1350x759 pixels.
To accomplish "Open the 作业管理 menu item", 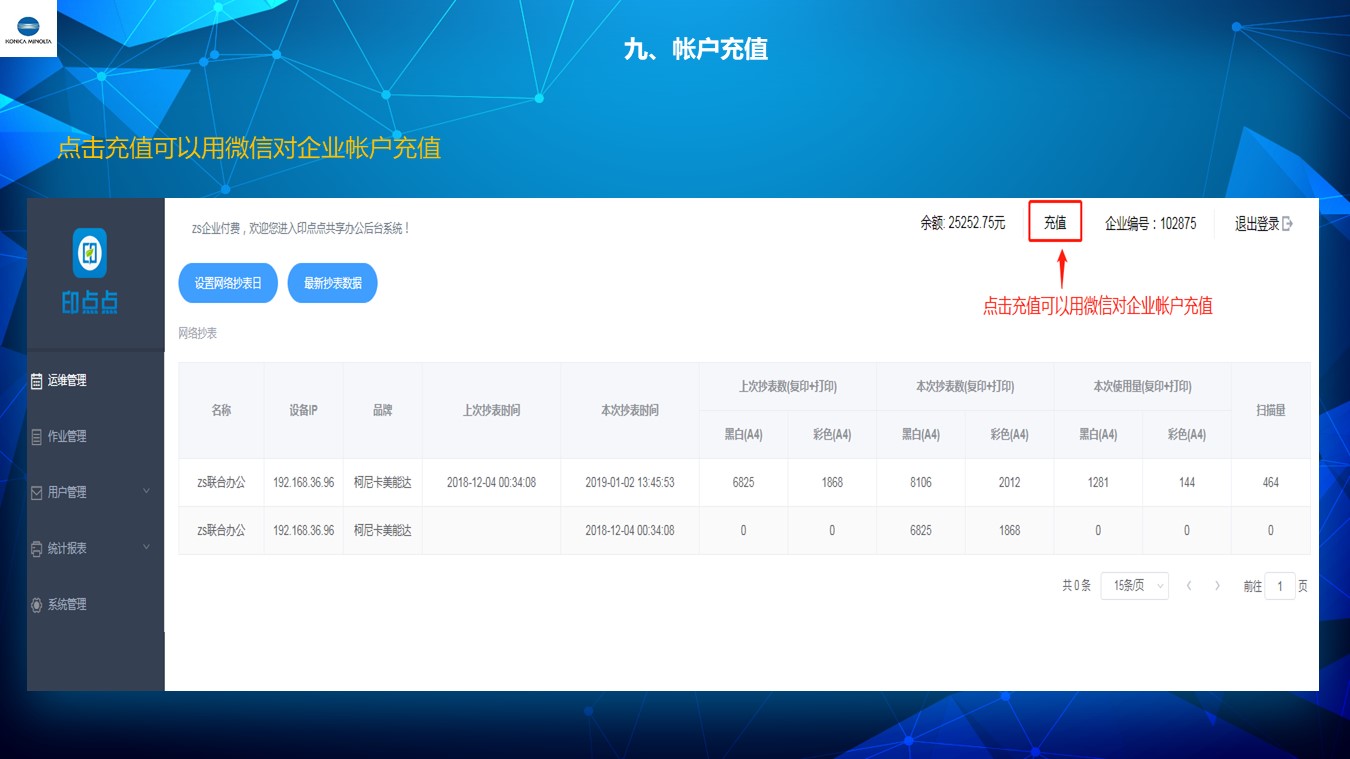I will pos(67,437).
